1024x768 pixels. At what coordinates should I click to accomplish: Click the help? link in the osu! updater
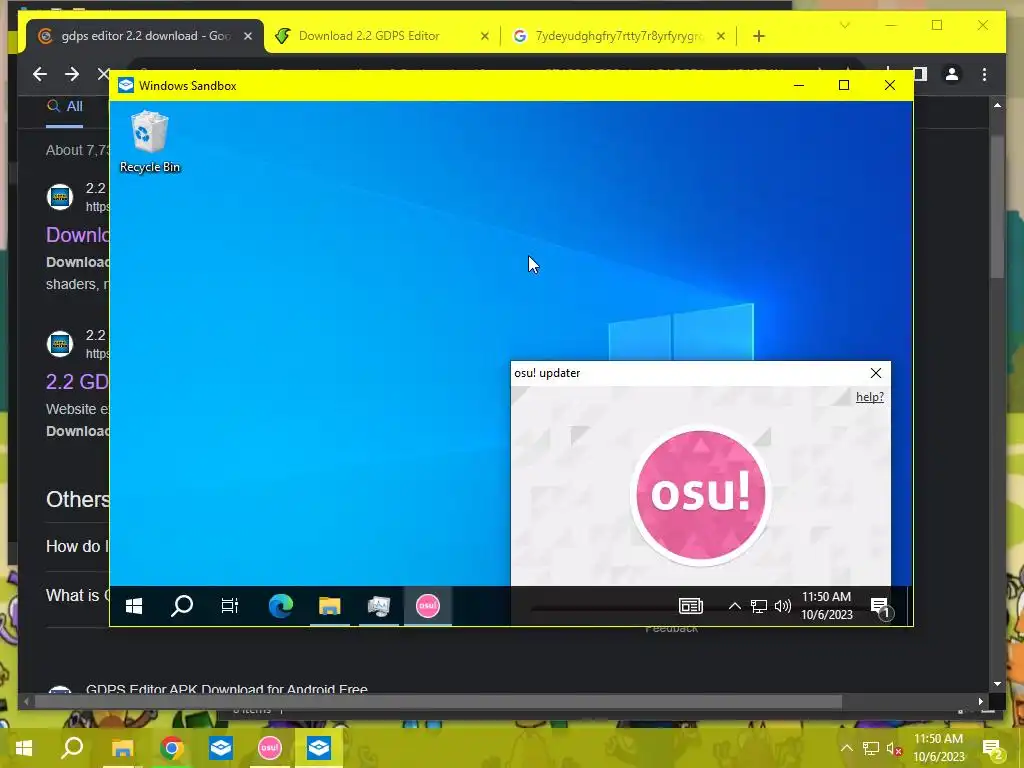point(870,397)
